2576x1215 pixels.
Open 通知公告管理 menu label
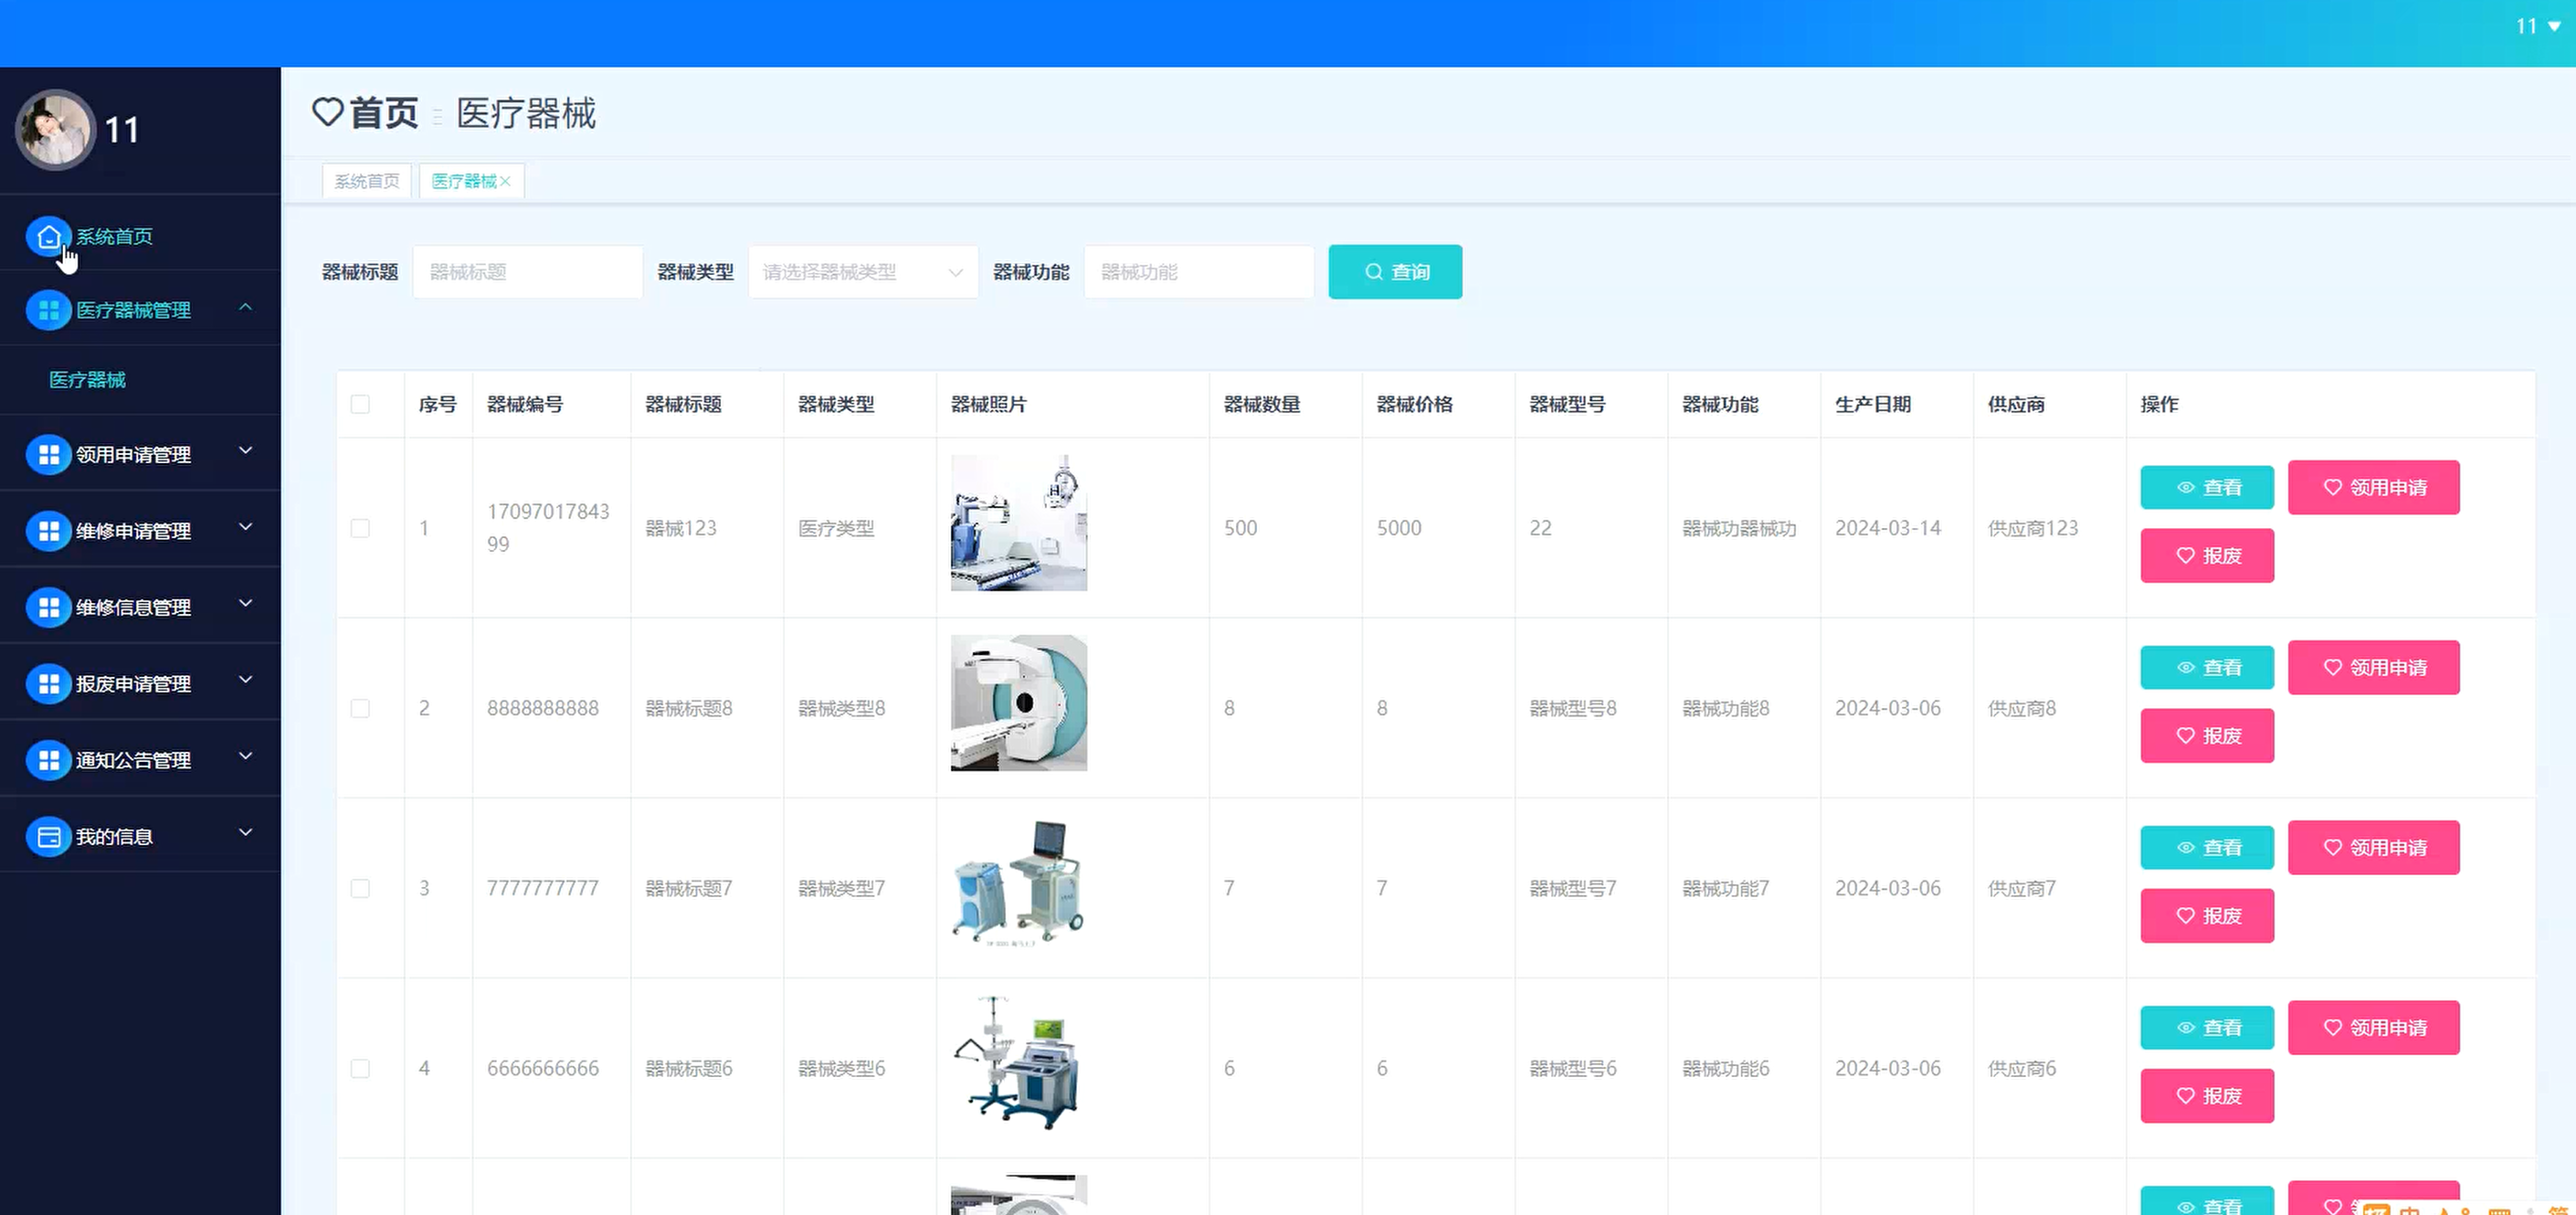[134, 760]
